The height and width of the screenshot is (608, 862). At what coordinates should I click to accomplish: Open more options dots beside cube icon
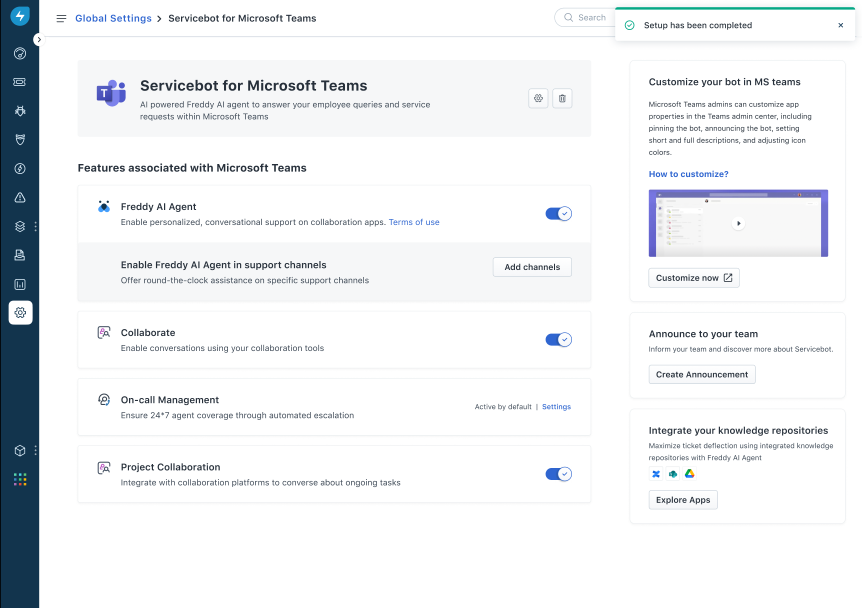click(x=36, y=451)
